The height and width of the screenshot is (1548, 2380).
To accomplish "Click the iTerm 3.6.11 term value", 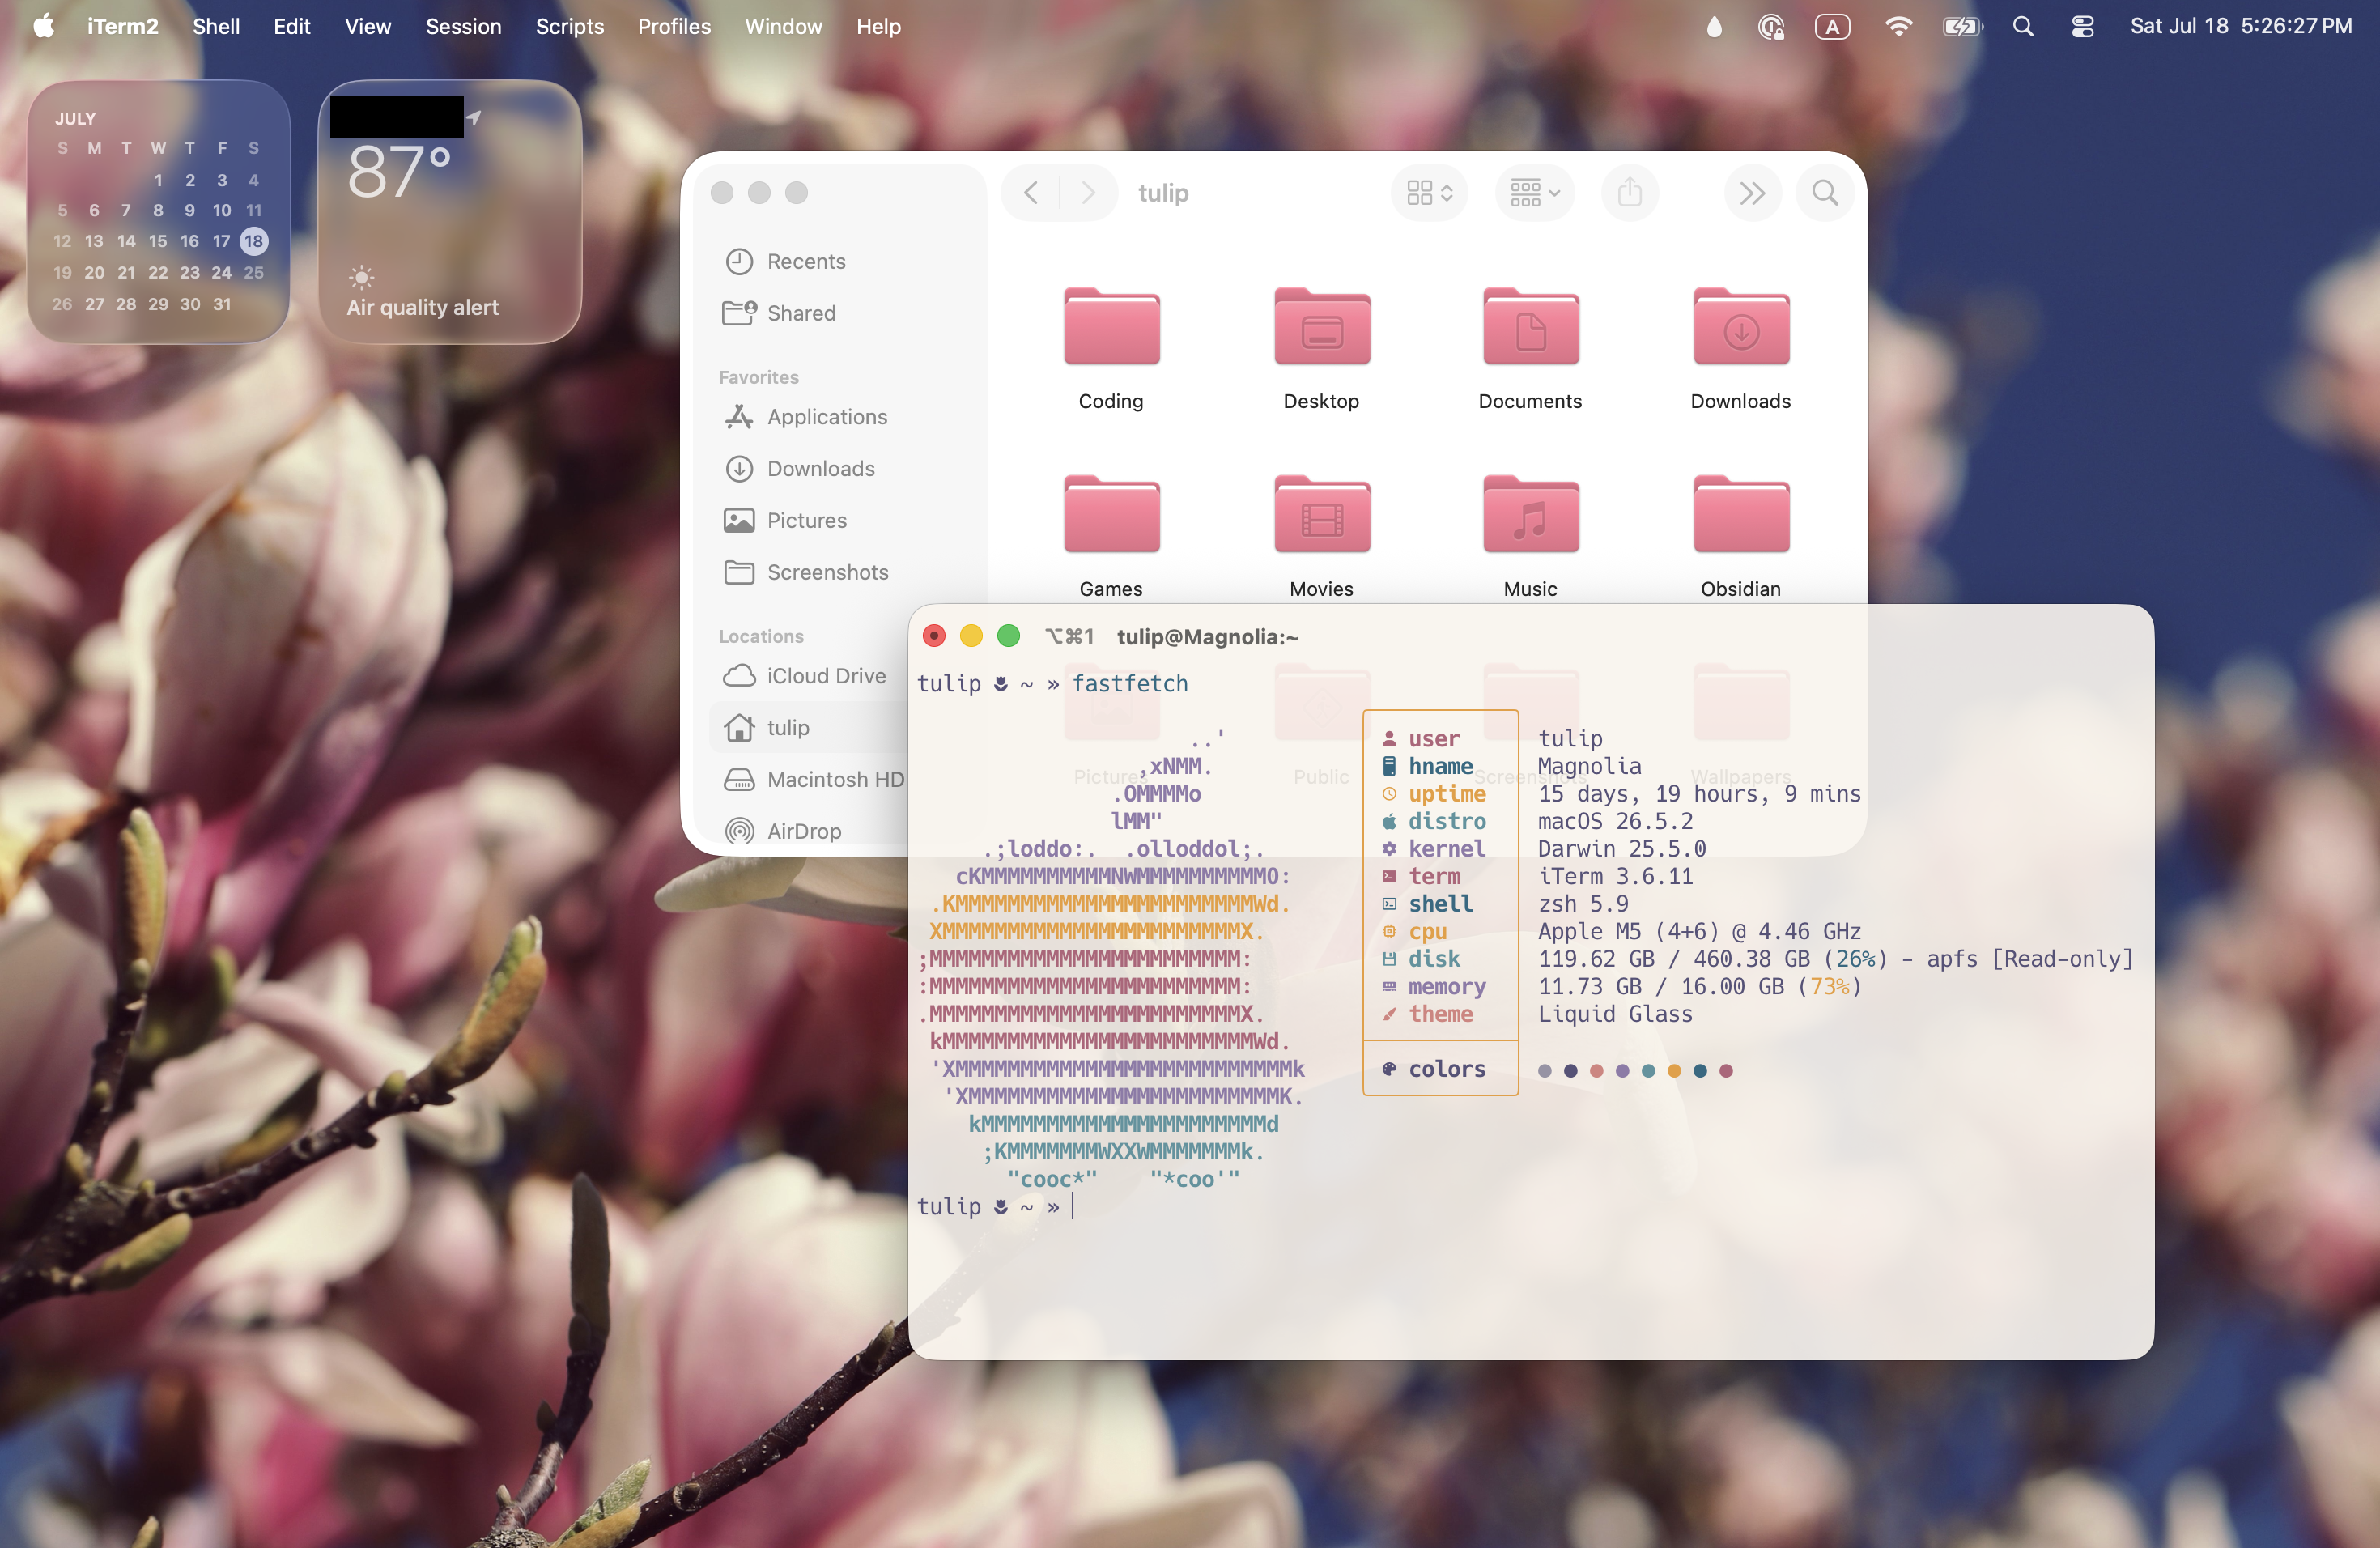I will click(x=1615, y=876).
